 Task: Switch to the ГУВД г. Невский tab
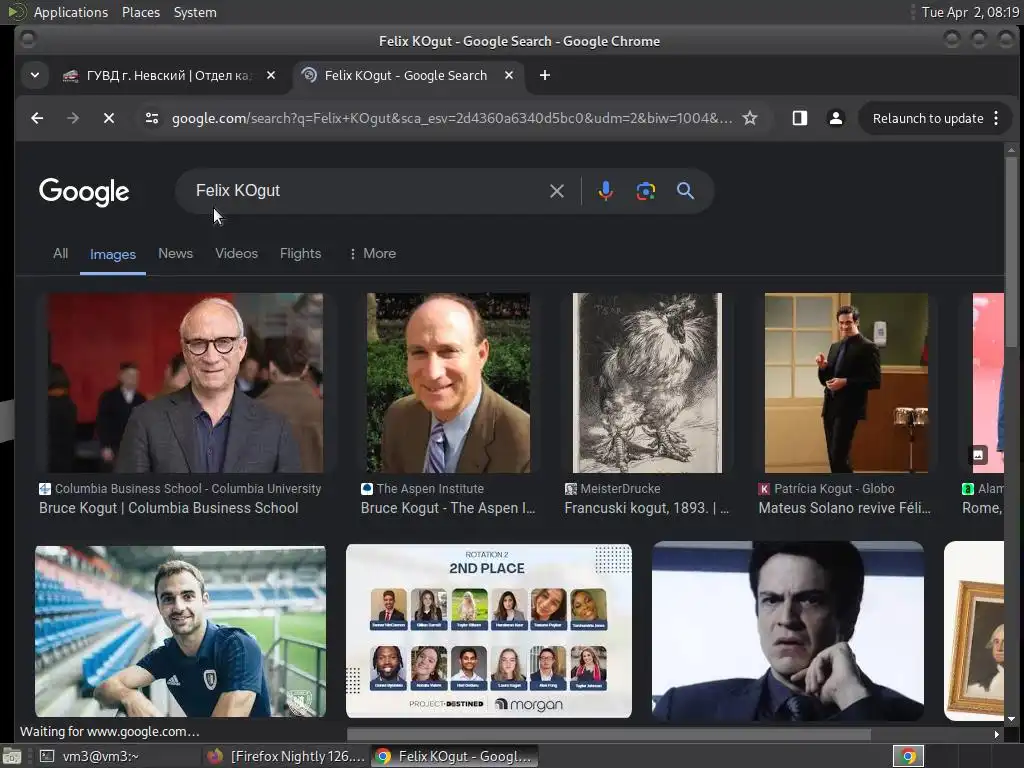click(x=168, y=75)
